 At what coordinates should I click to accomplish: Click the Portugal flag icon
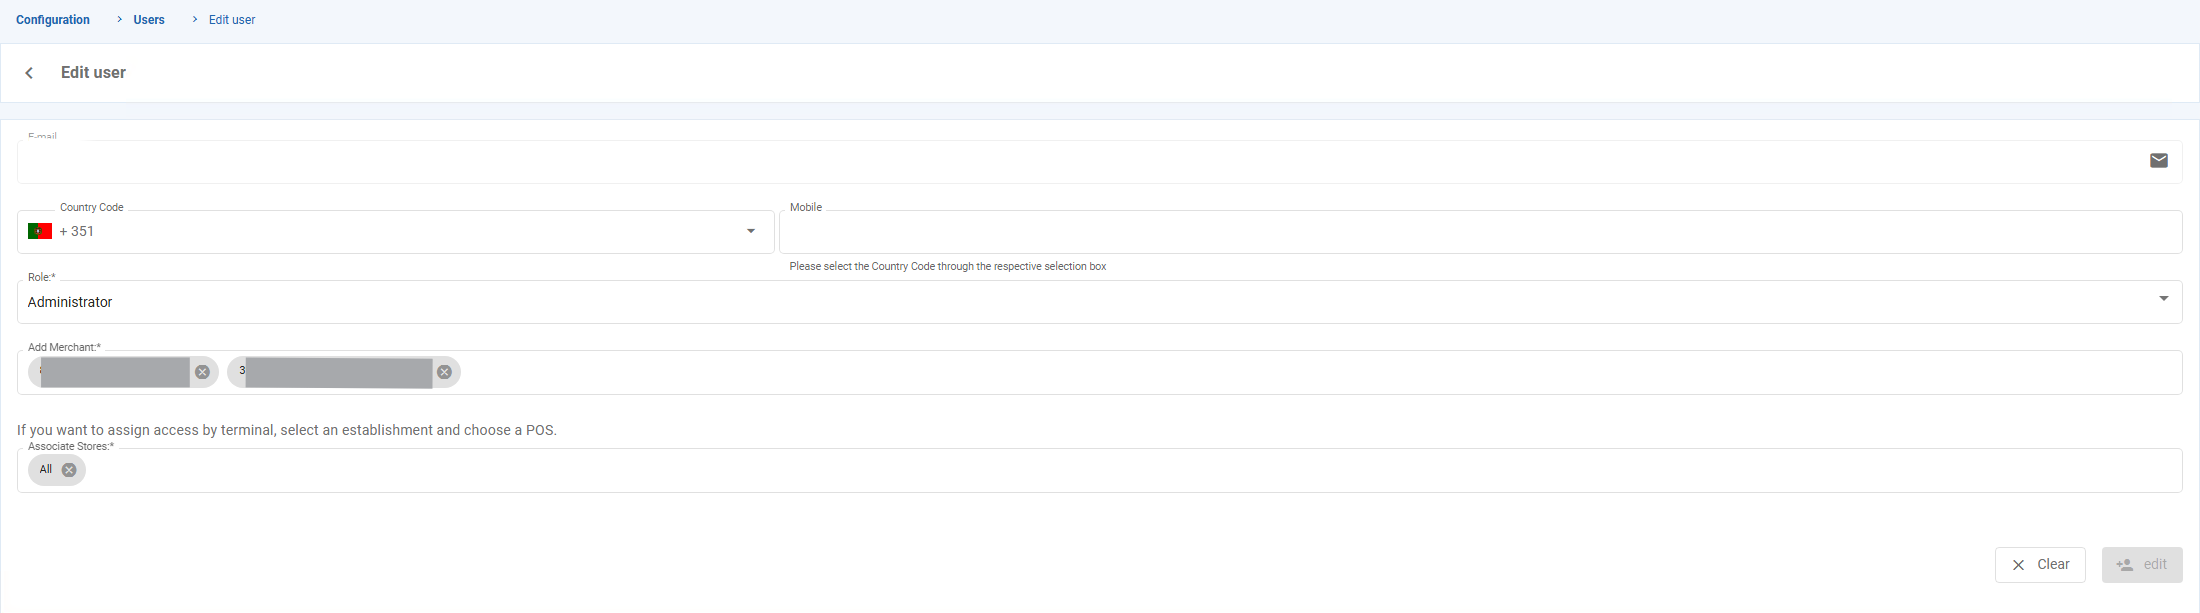click(x=40, y=232)
